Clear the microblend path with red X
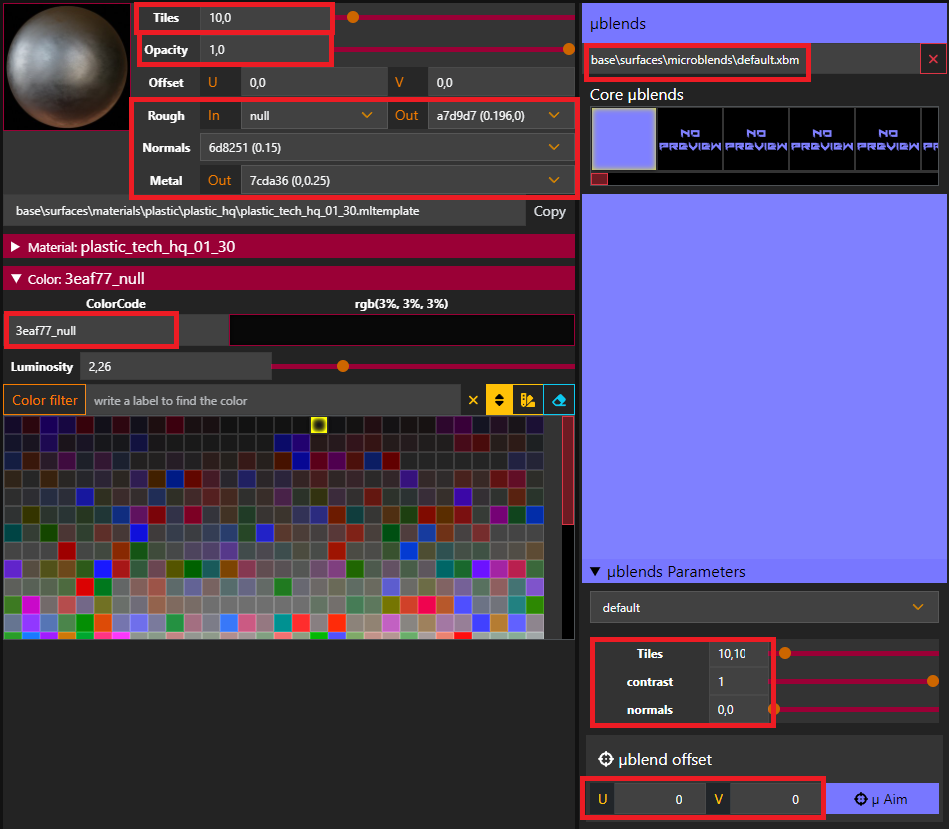 (933, 60)
